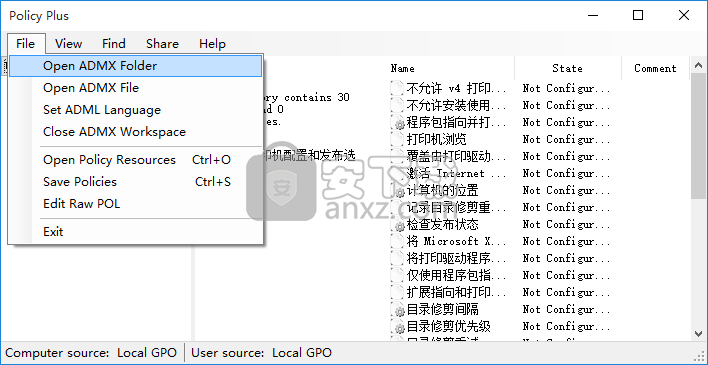708x365 pixels.
Task: Sort by the State column header
Action: [568, 69]
